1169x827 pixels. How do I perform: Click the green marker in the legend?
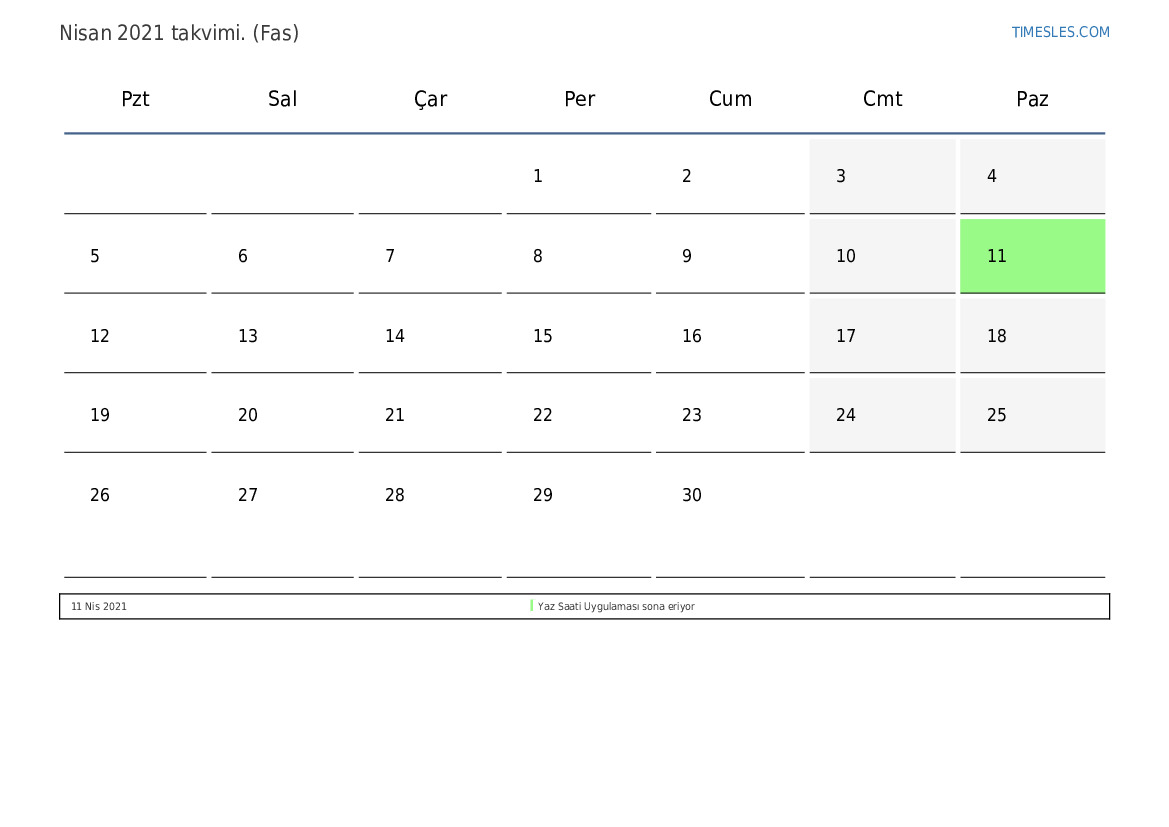(532, 606)
